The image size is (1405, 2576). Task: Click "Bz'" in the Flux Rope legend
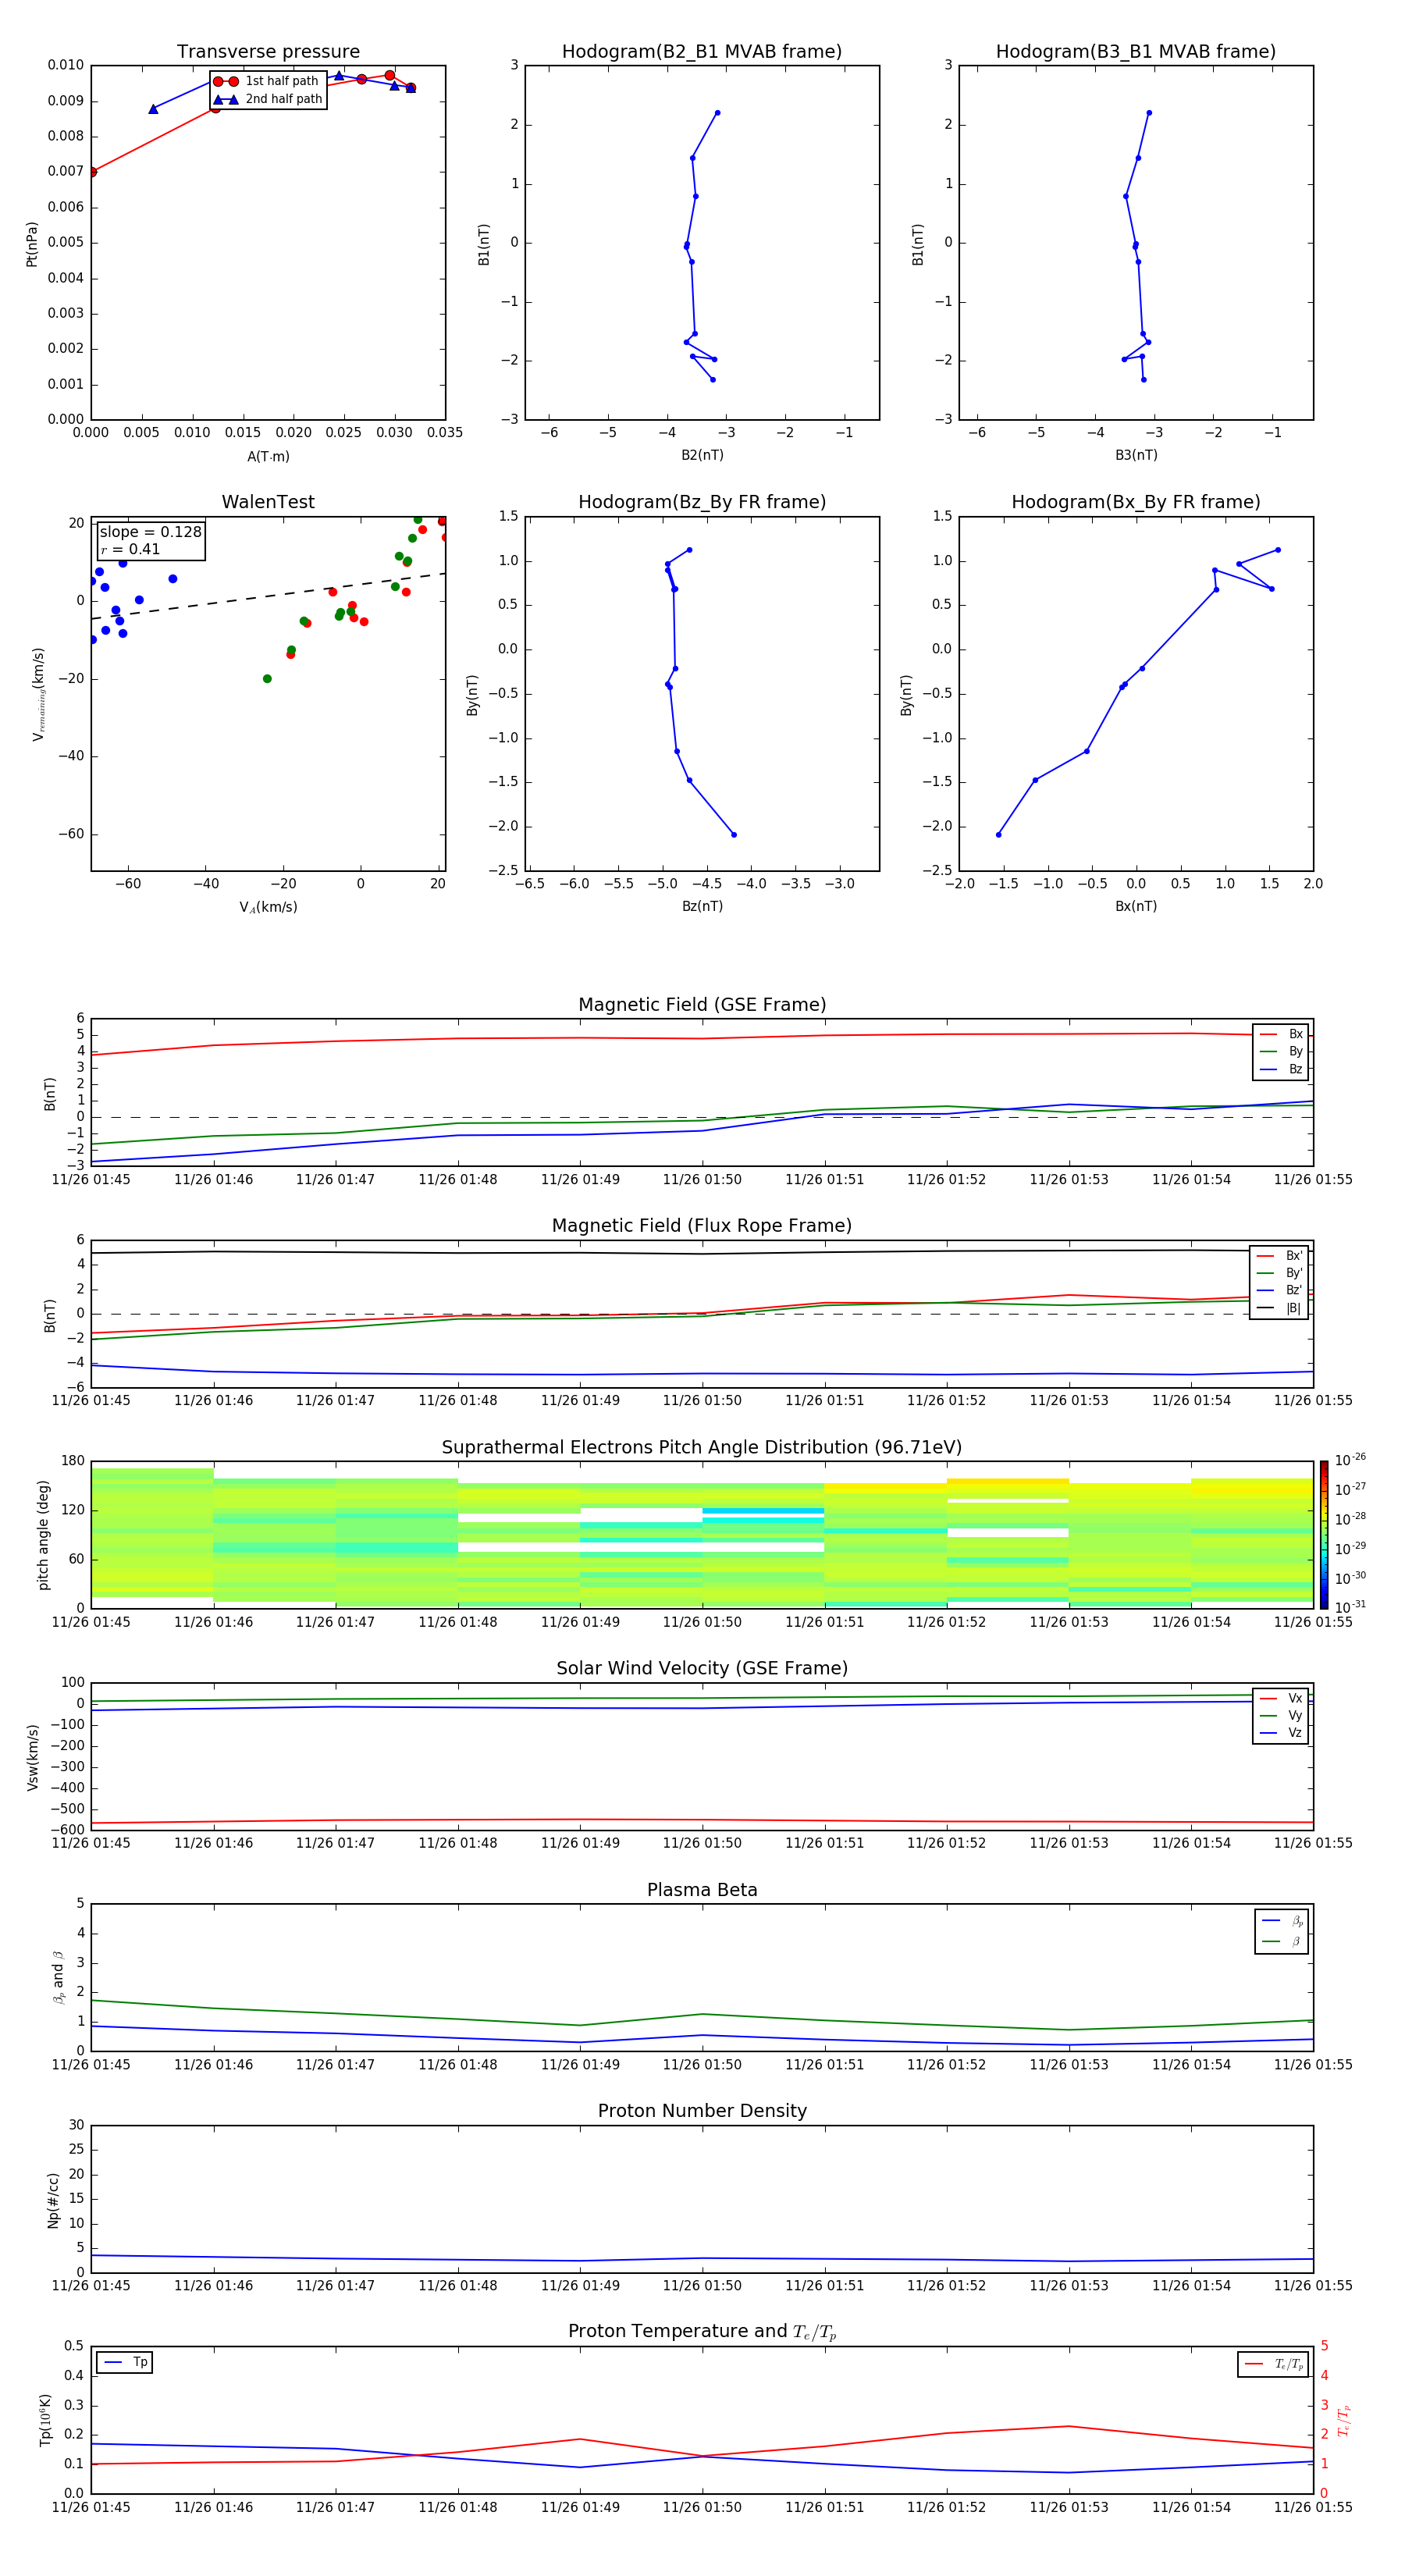click(1294, 1291)
